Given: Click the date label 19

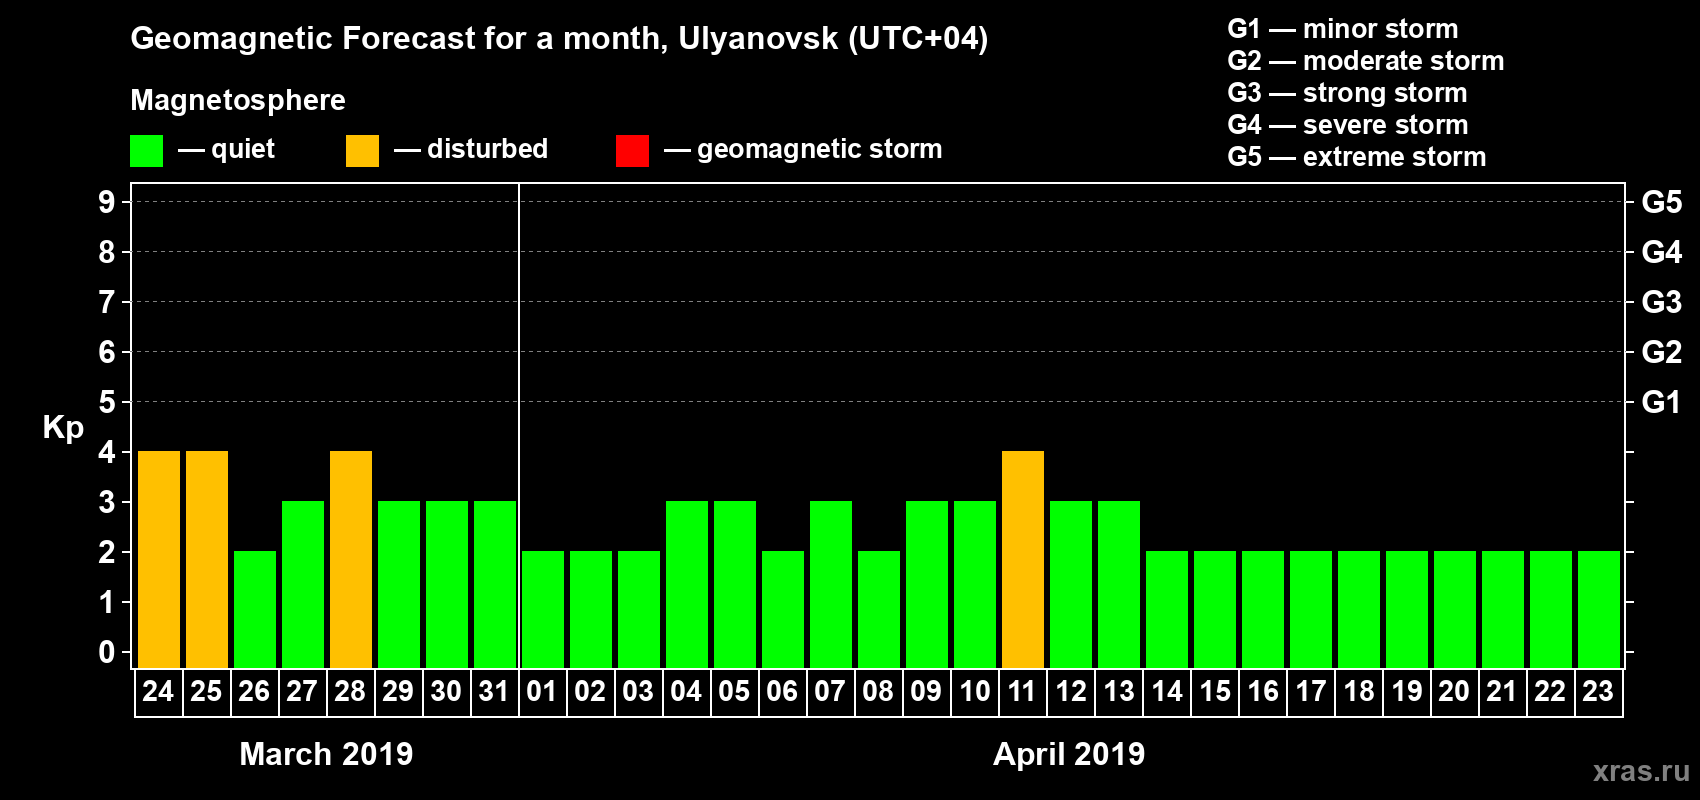Looking at the screenshot, I should 1407,692.
